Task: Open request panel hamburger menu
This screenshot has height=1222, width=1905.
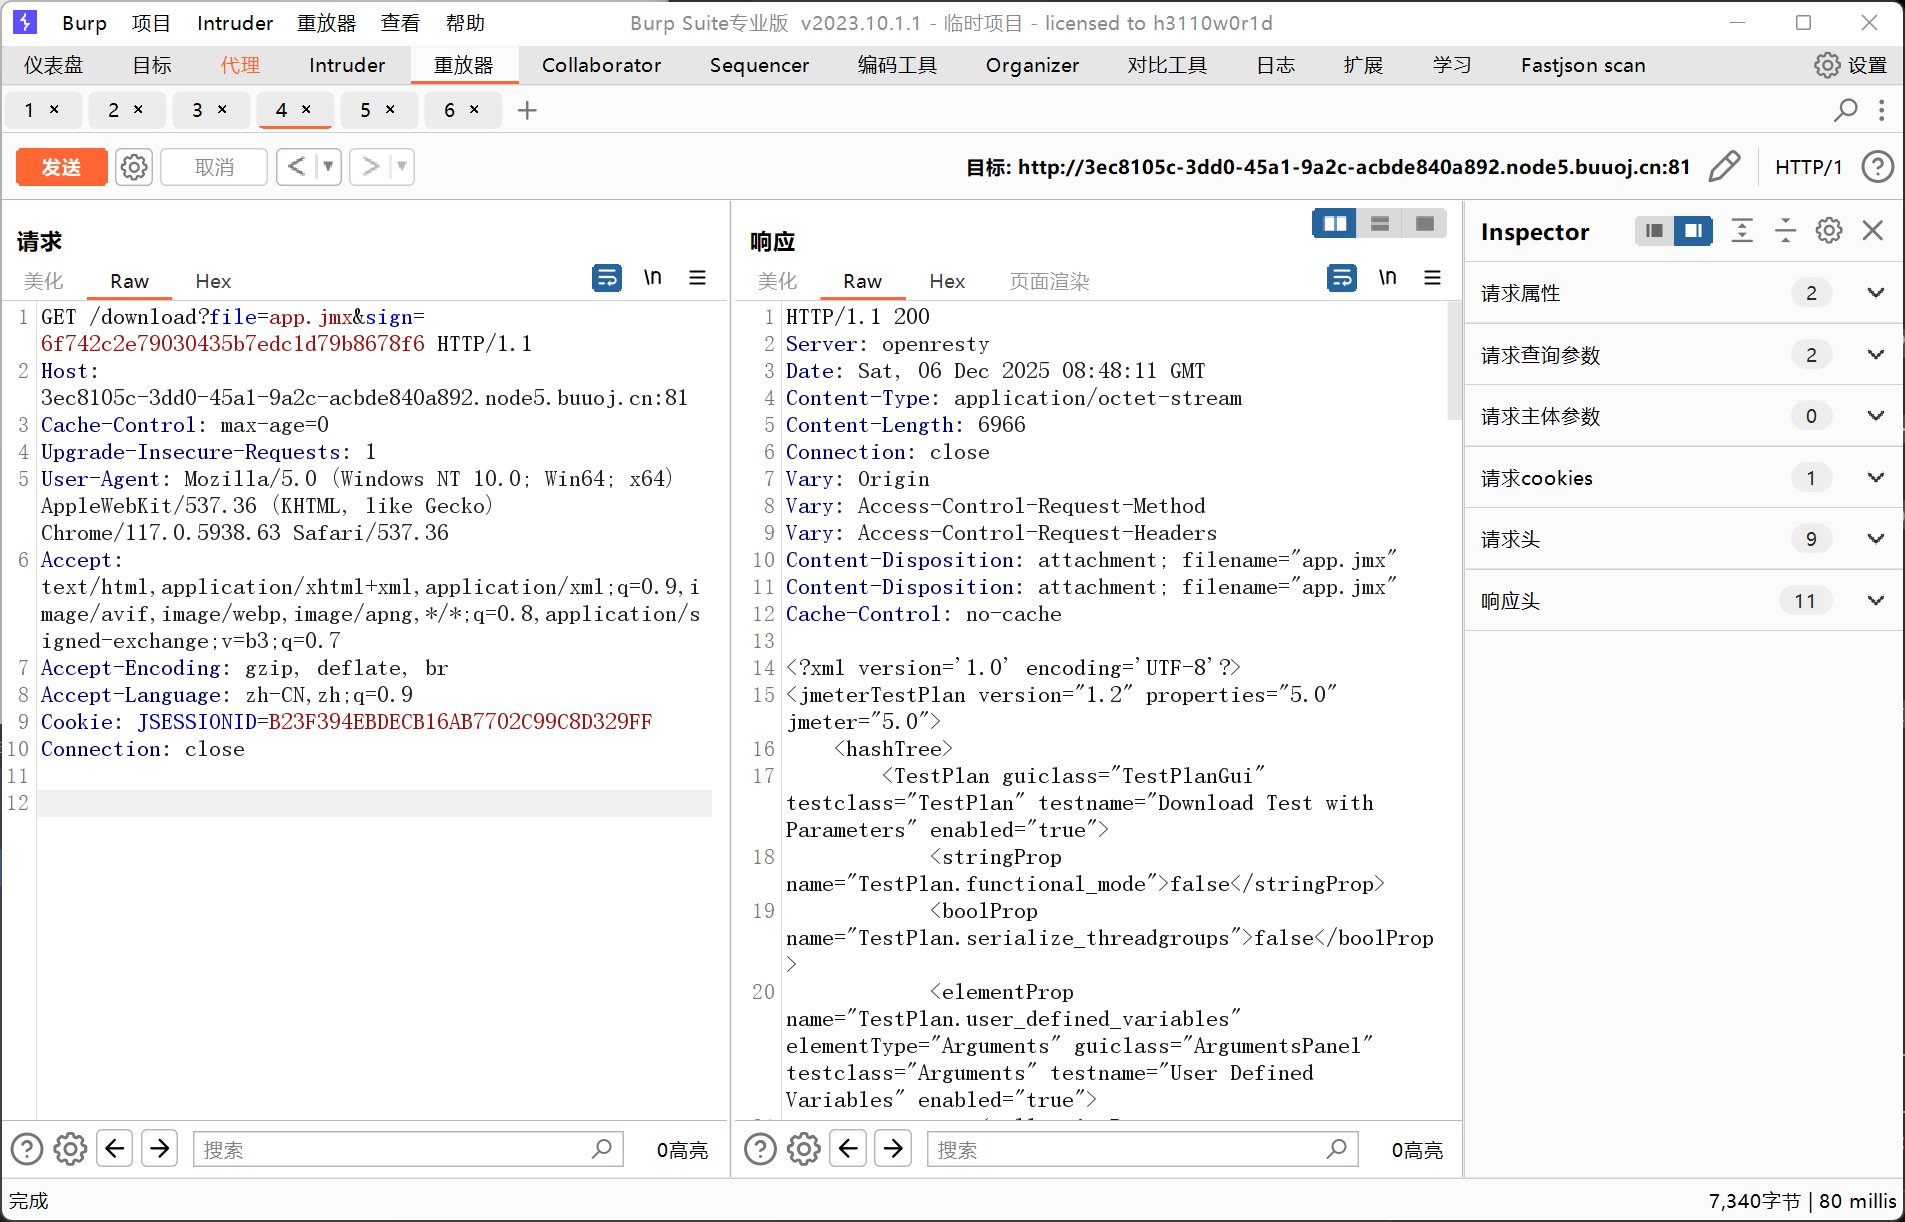Action: pos(698,278)
